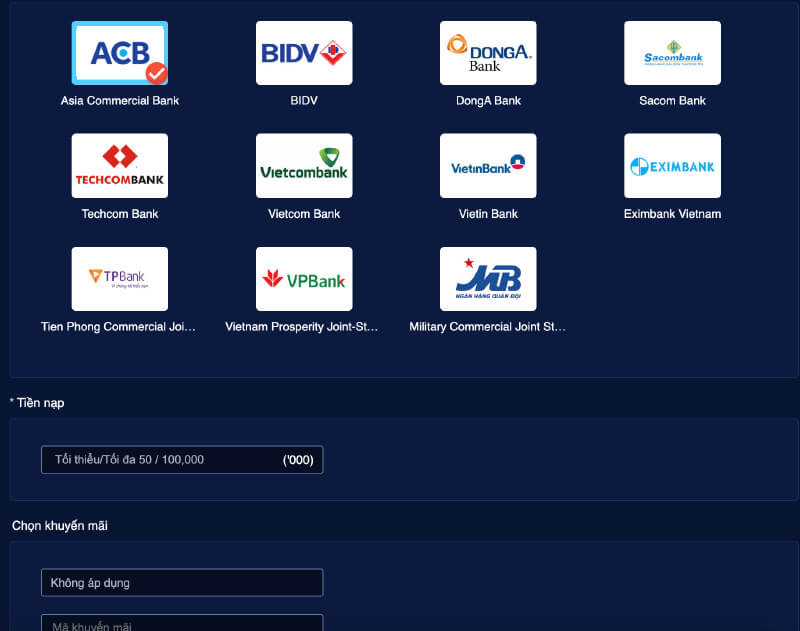Click the Vietnam Prosperity Joint-St label

pos(302,326)
